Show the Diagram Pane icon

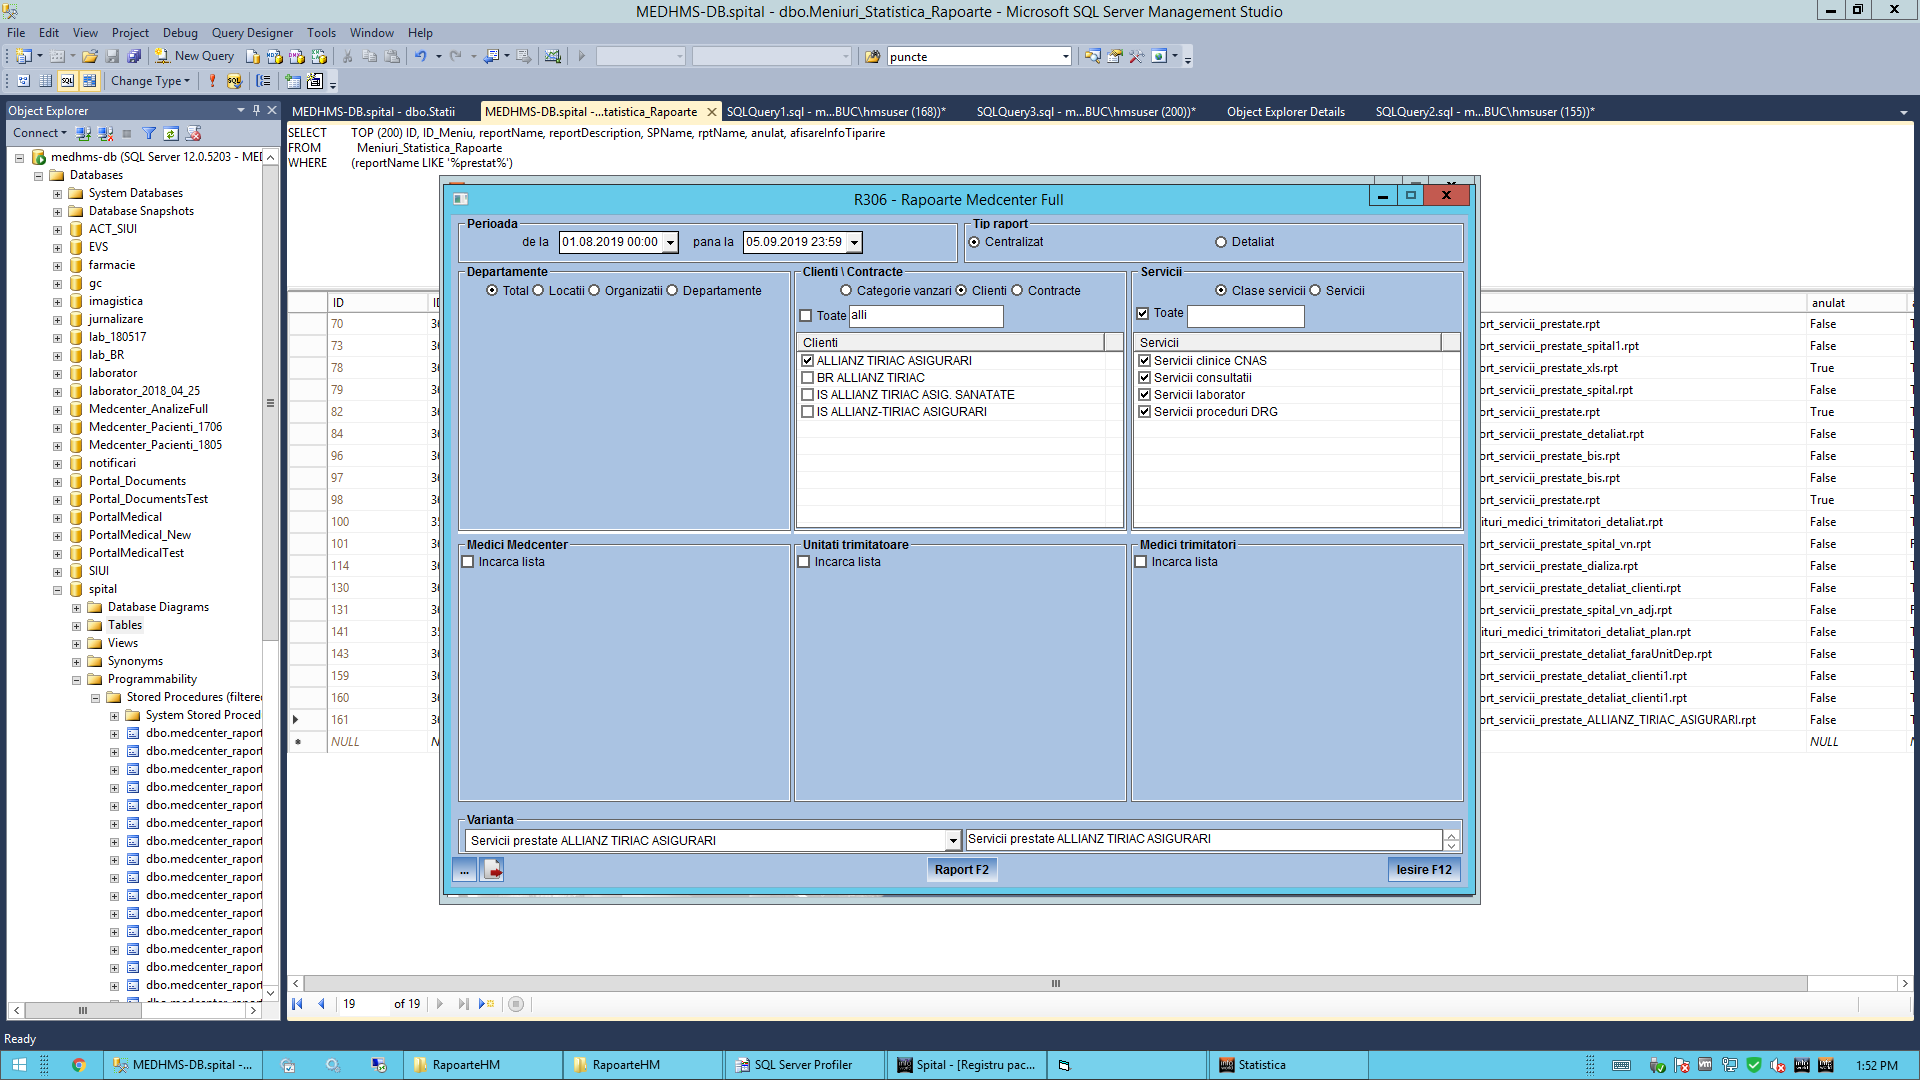coord(24,81)
